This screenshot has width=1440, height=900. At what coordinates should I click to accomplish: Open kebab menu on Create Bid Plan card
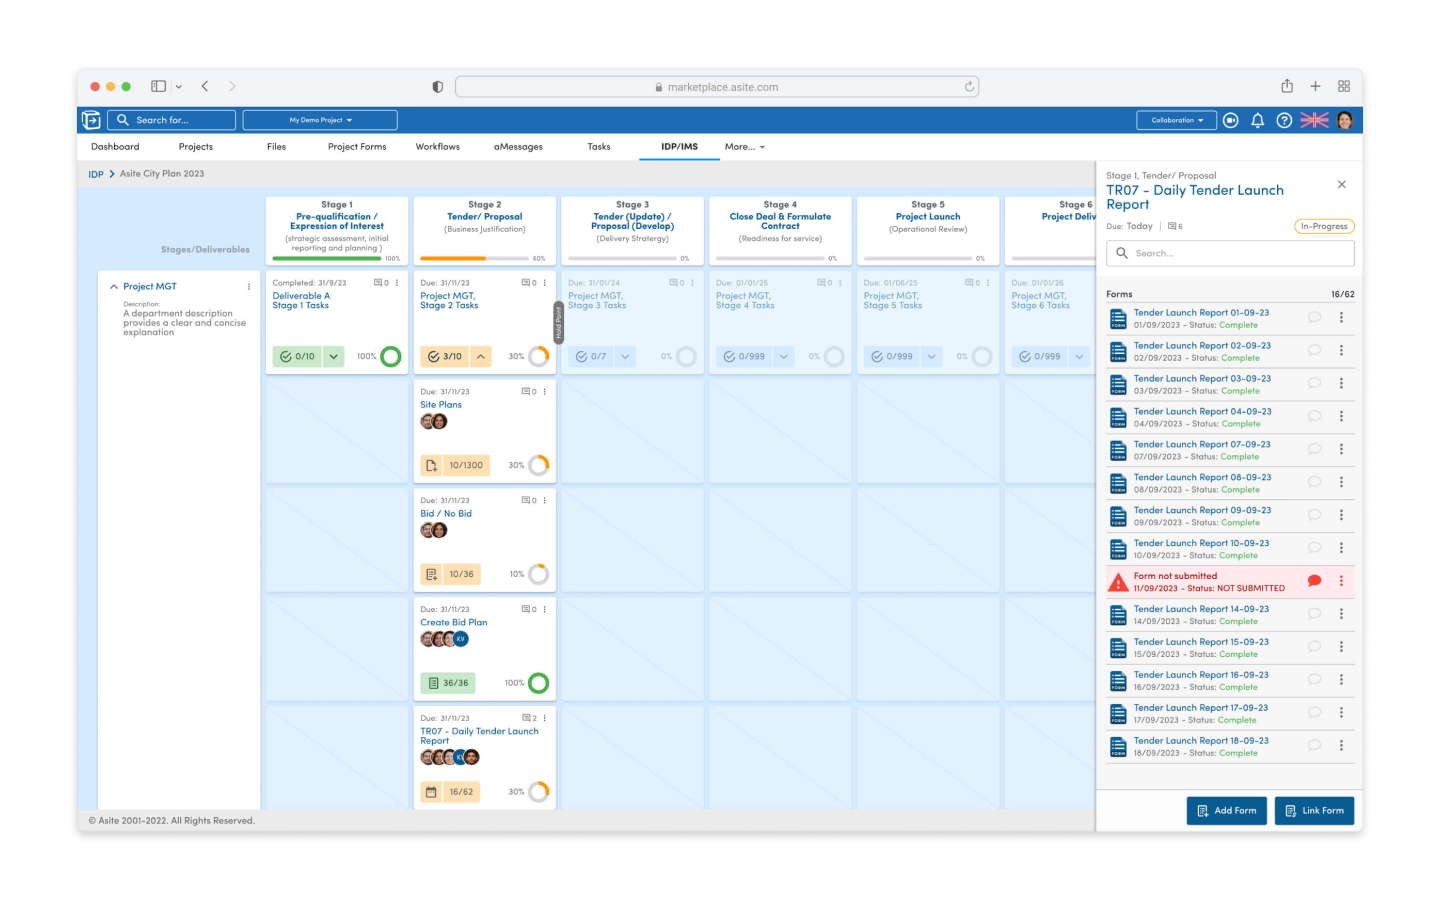545,609
